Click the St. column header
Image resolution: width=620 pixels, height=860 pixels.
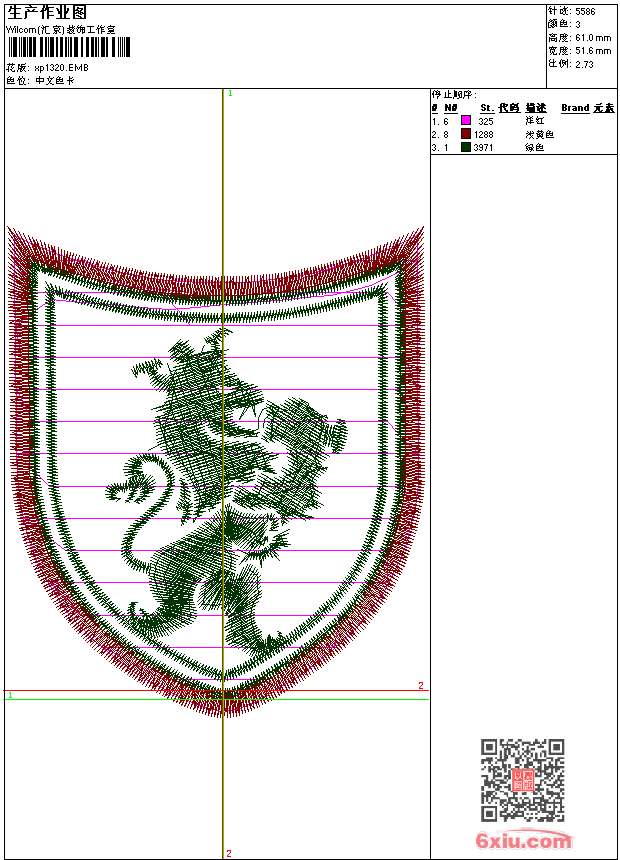(x=487, y=108)
